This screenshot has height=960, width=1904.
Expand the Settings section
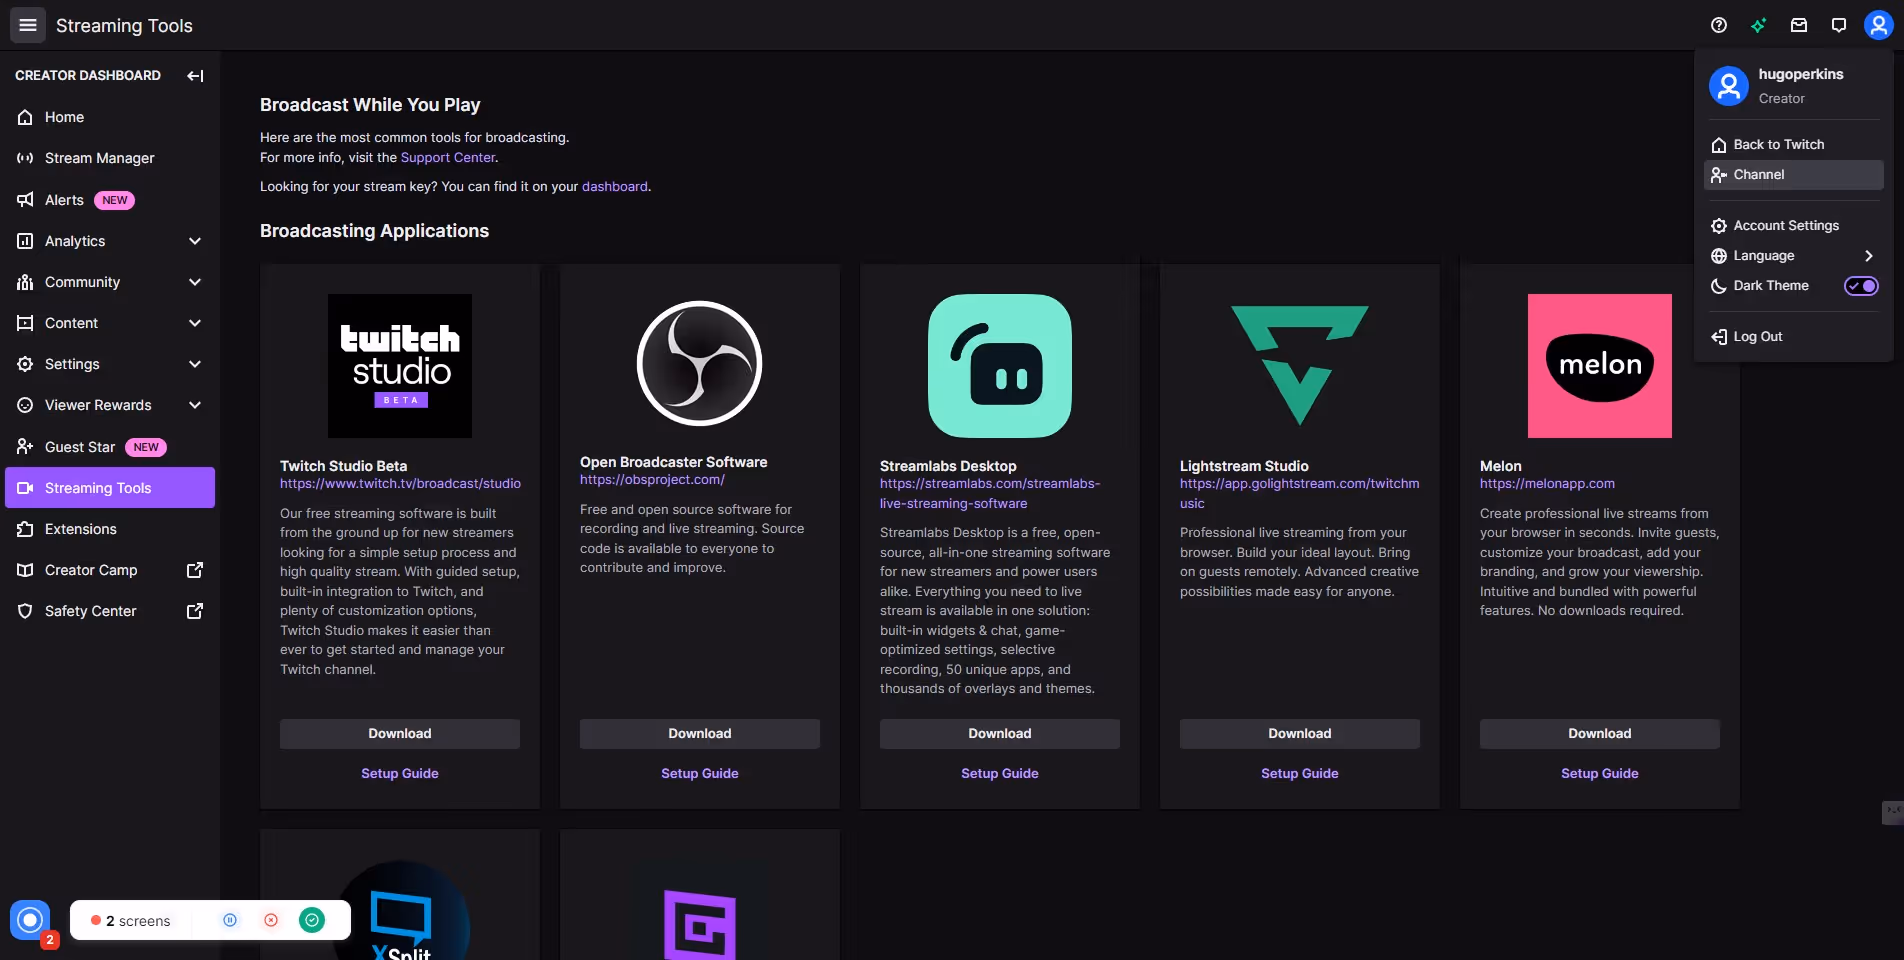point(195,364)
